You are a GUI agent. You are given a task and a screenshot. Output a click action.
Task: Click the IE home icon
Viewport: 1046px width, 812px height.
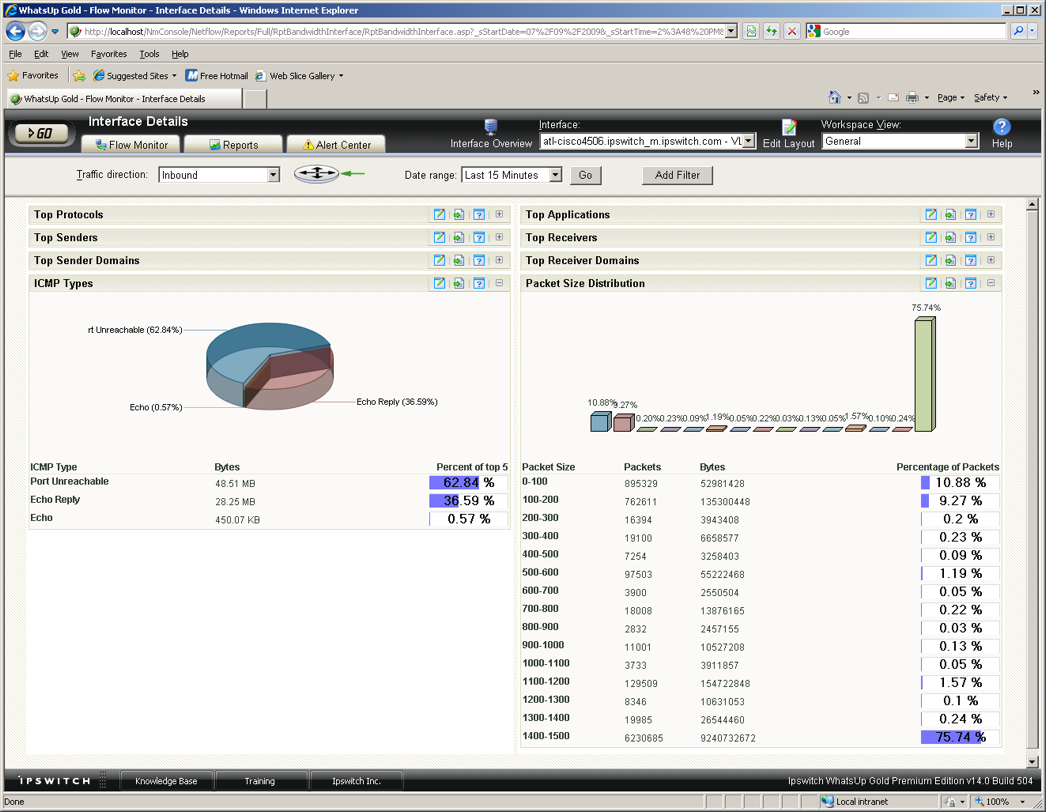pyautogui.click(x=835, y=97)
